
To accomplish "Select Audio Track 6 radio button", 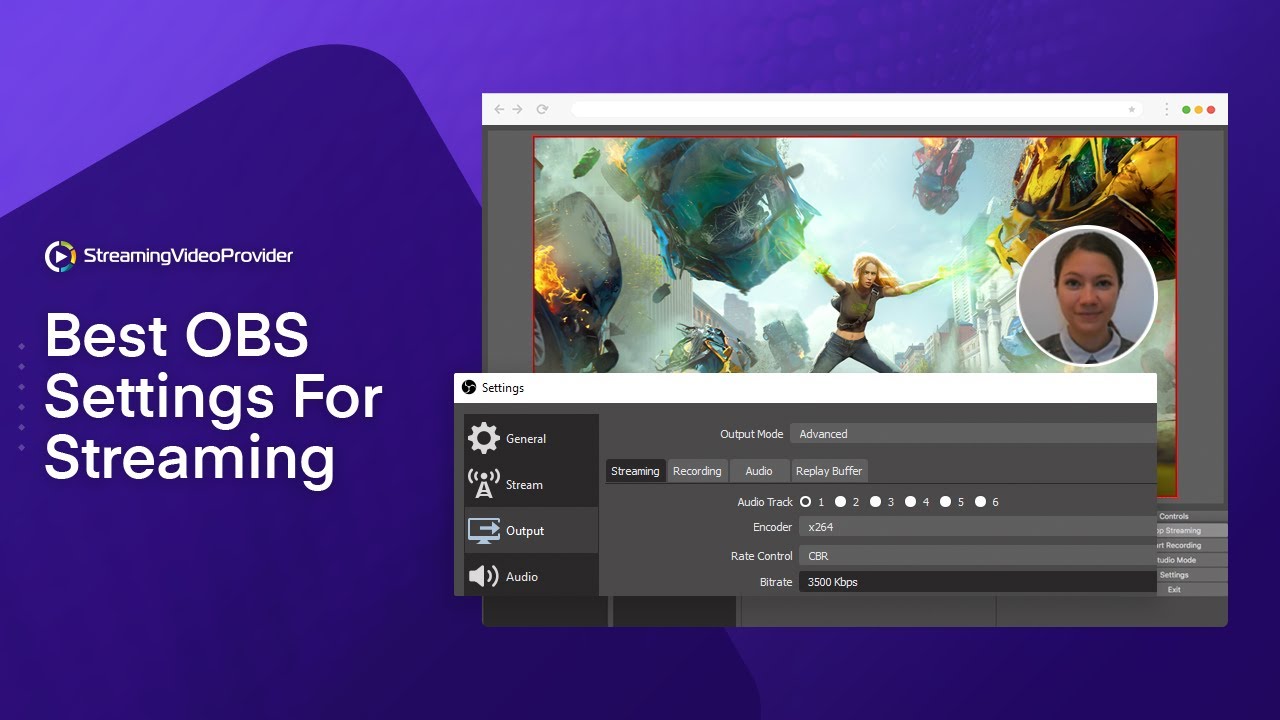I will tap(981, 502).
